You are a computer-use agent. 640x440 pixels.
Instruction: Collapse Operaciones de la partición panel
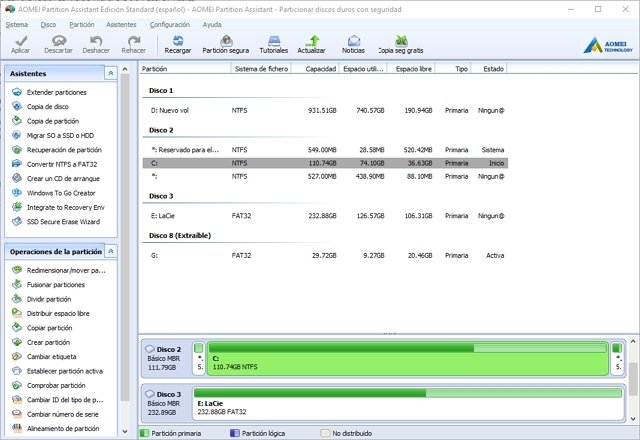[111, 251]
